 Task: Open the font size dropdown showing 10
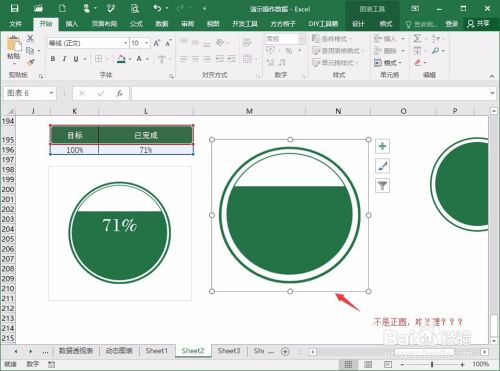[x=147, y=43]
